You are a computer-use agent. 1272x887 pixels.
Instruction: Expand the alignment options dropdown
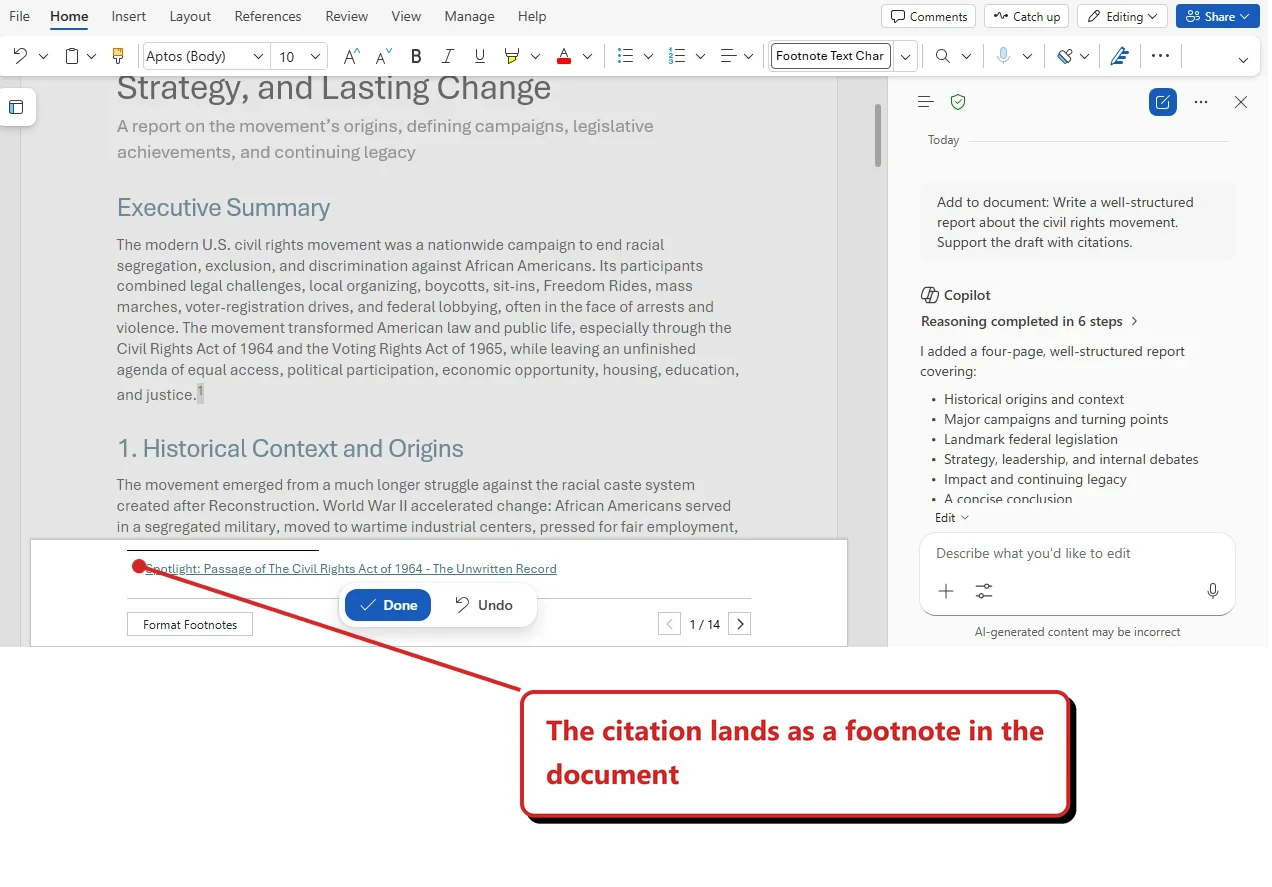pos(748,57)
